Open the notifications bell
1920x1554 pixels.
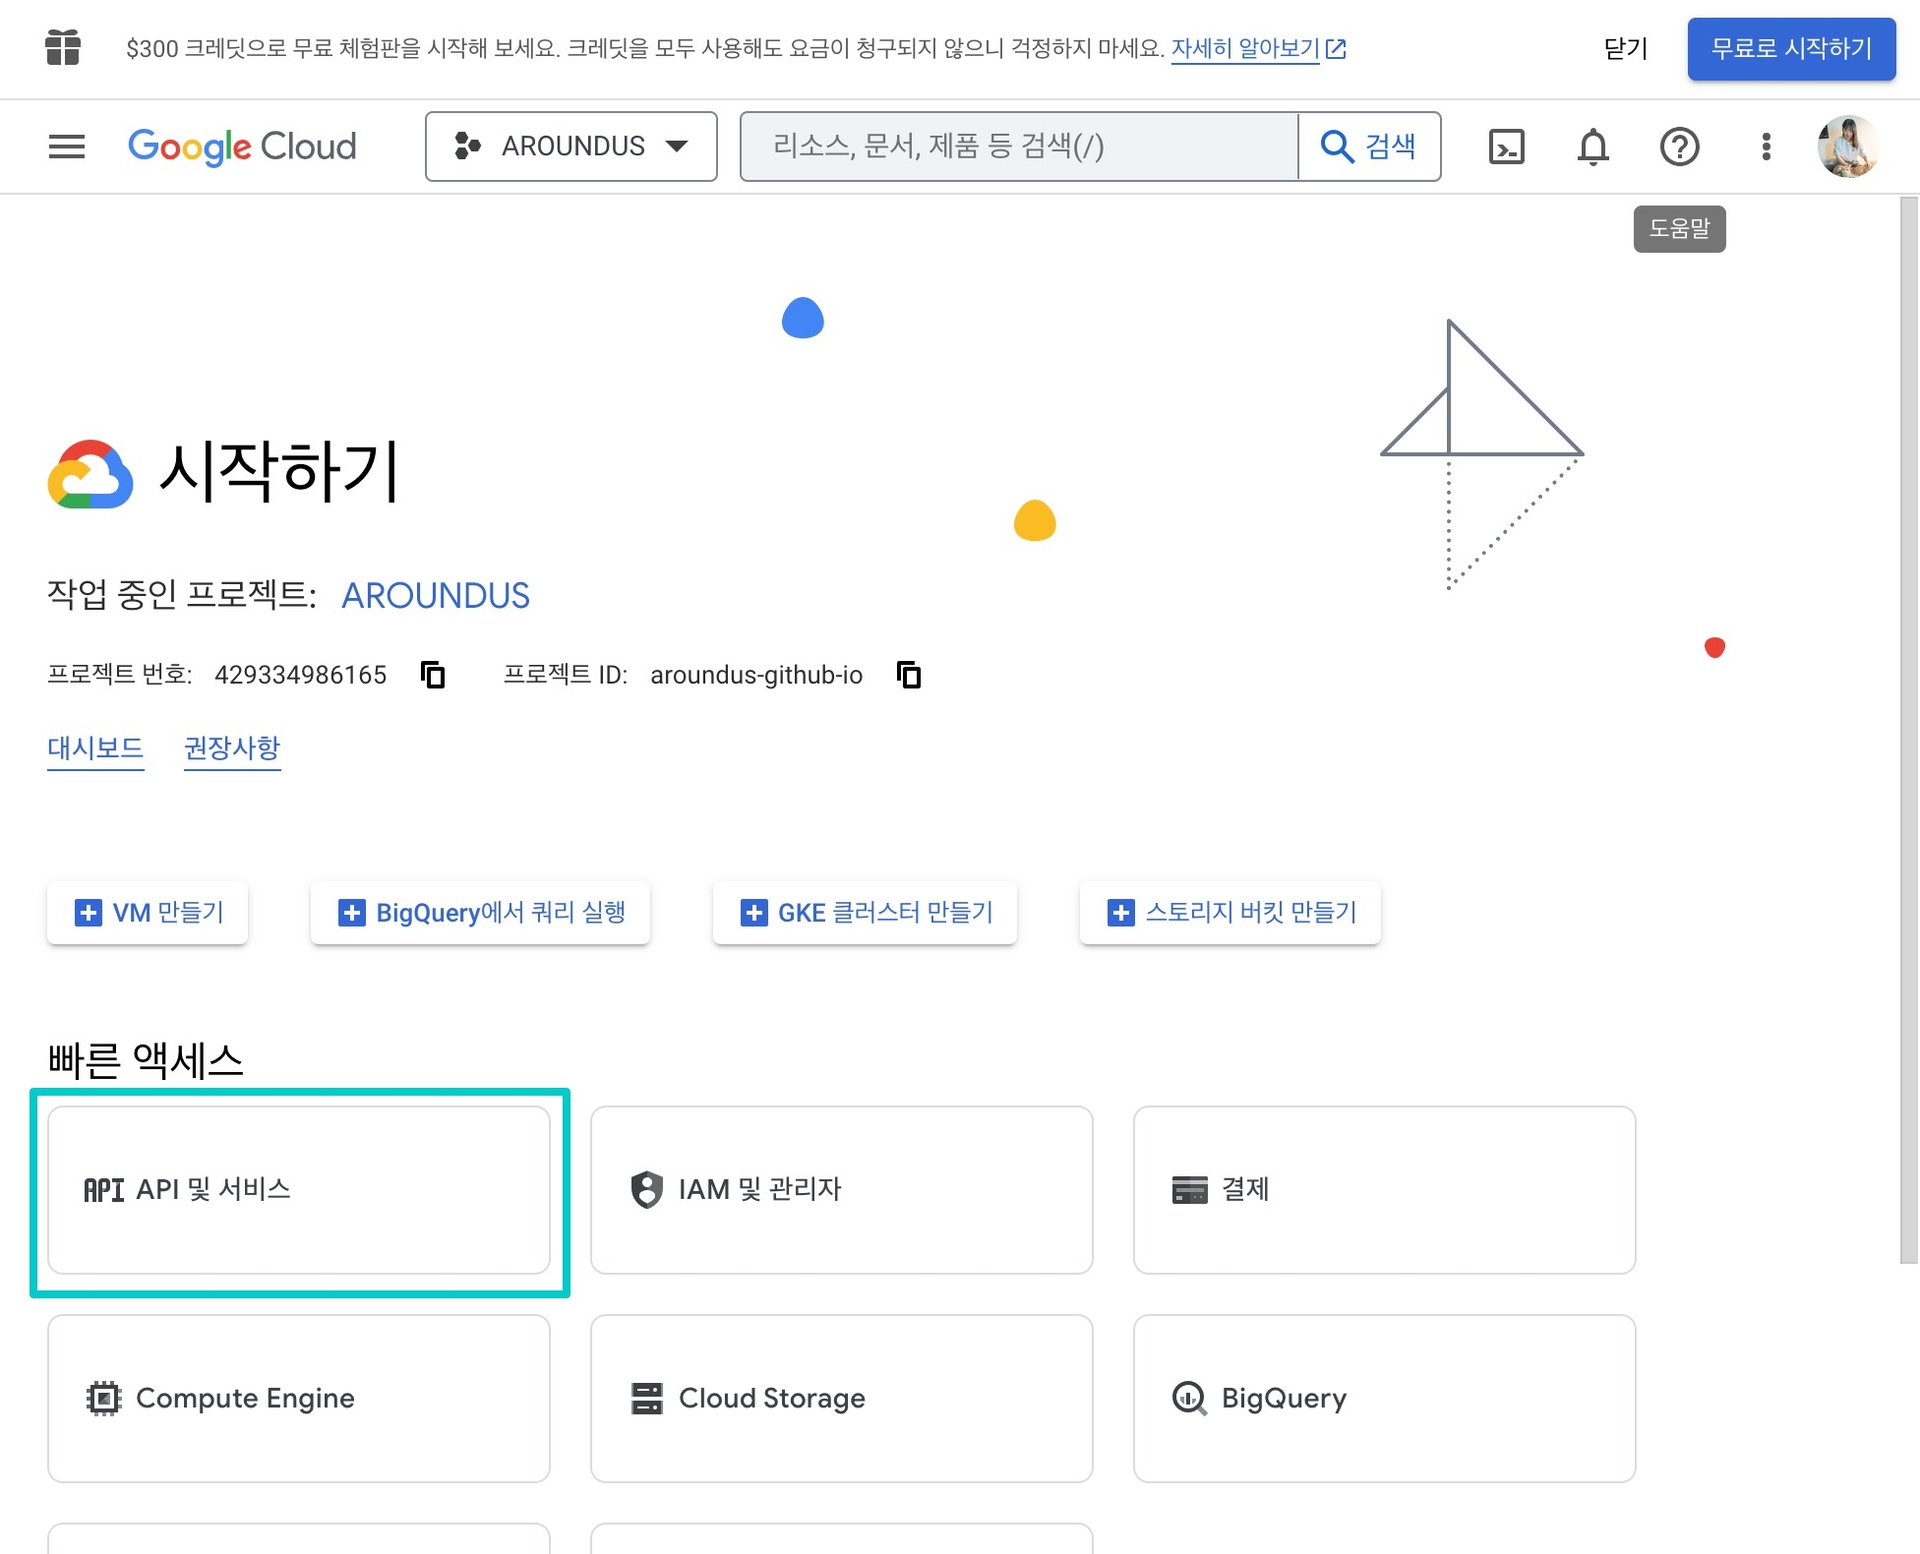pyautogui.click(x=1593, y=147)
